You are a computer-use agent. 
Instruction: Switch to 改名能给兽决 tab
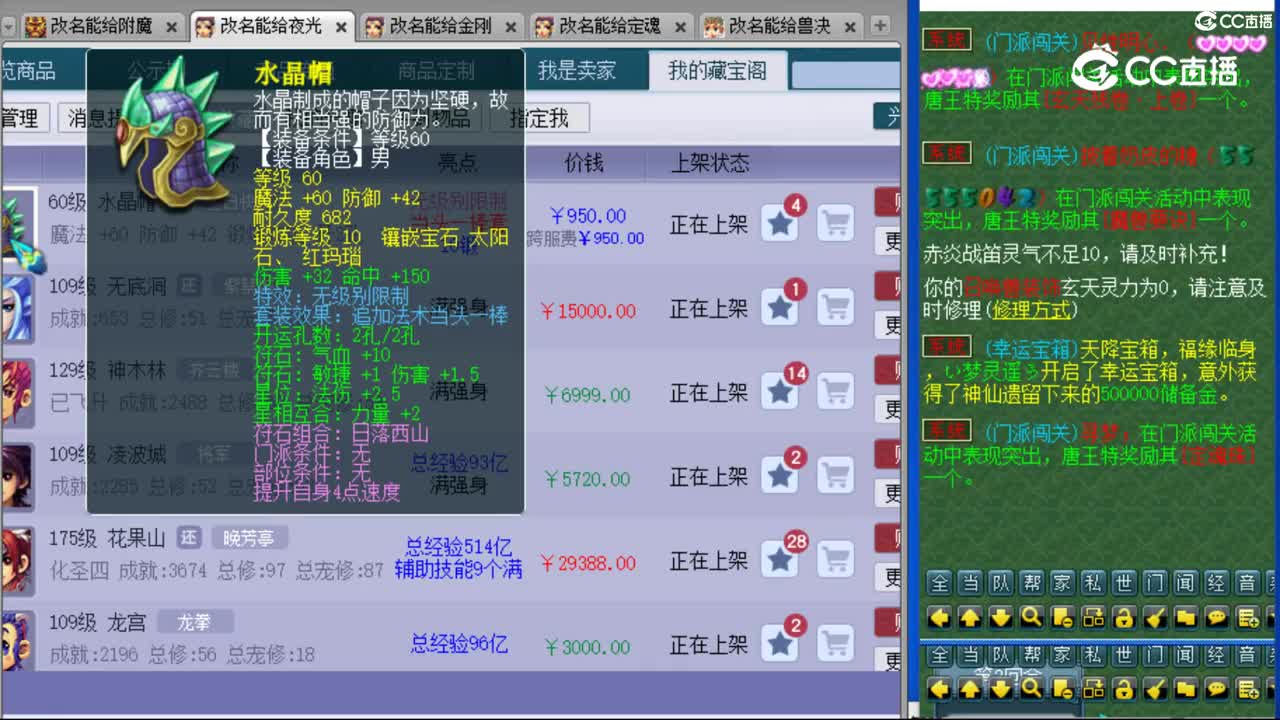click(x=780, y=26)
